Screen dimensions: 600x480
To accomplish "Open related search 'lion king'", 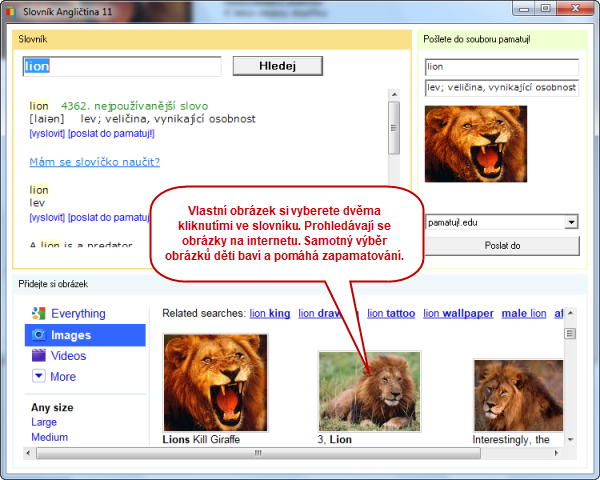I will pos(270,313).
